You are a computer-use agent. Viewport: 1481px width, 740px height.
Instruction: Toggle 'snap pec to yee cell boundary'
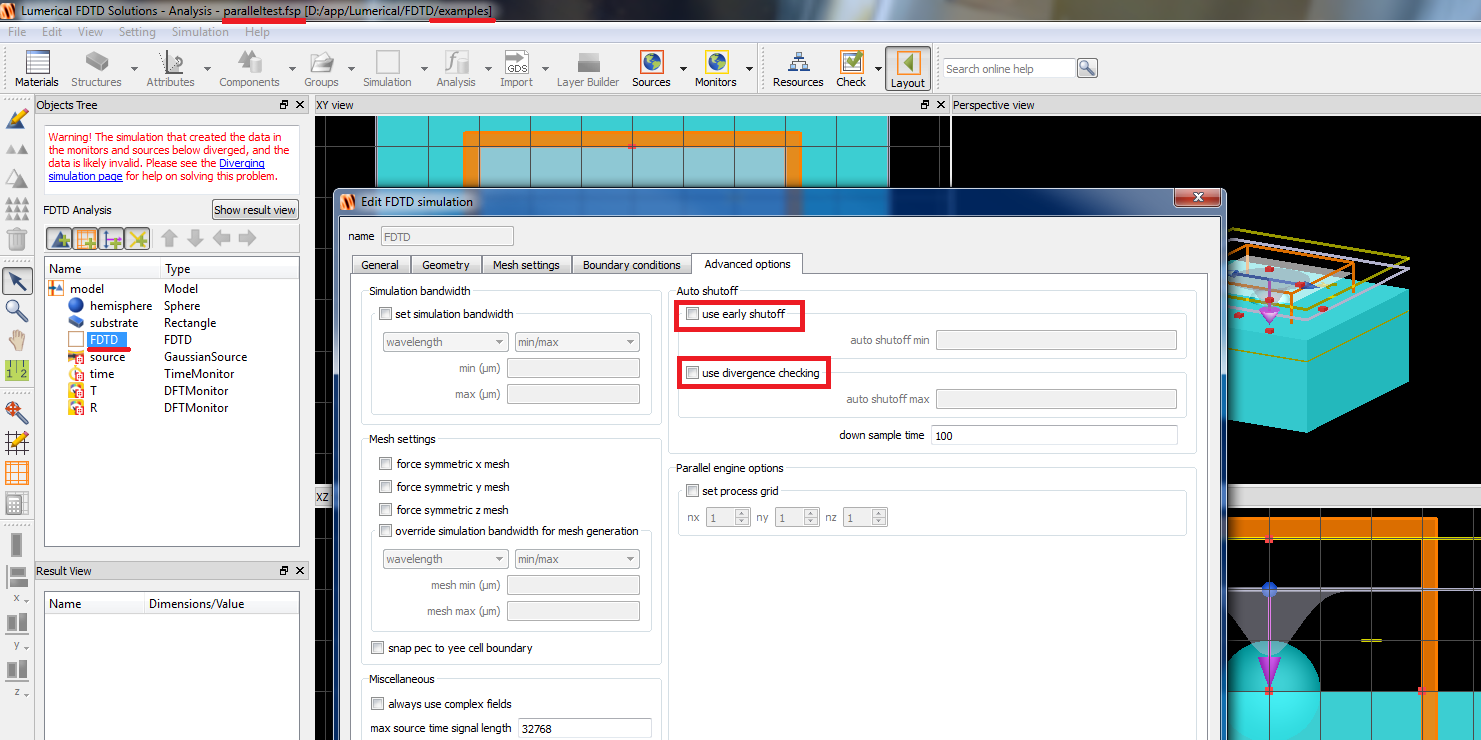click(377, 648)
